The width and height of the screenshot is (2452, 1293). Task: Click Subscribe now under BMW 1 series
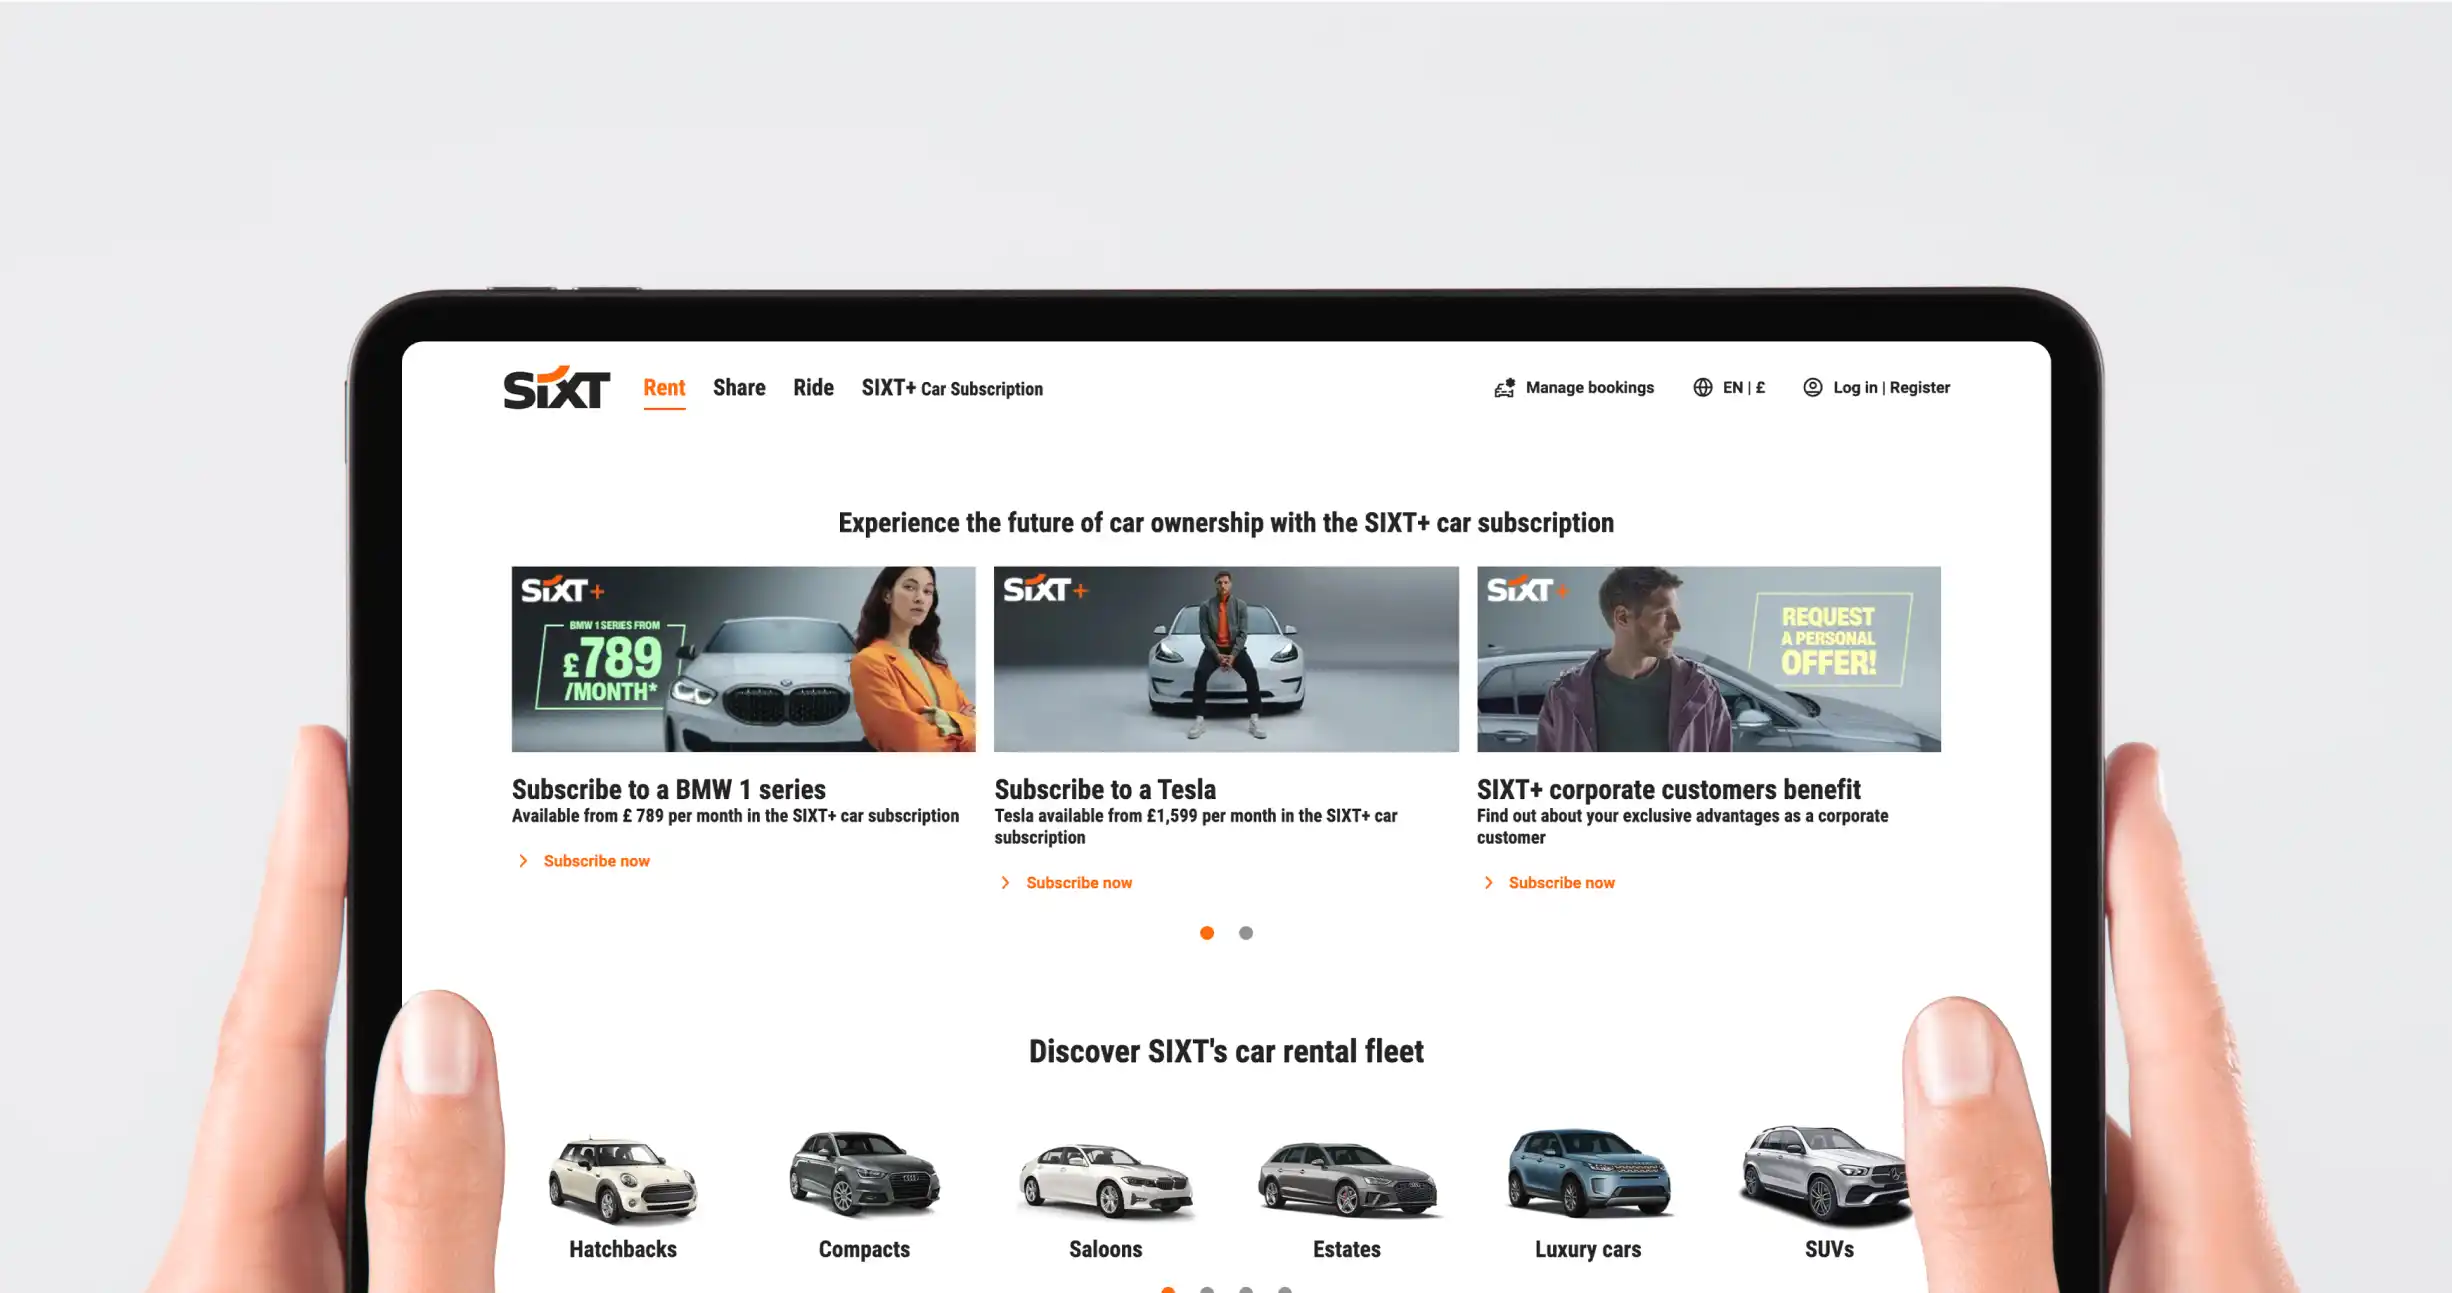[x=596, y=861]
